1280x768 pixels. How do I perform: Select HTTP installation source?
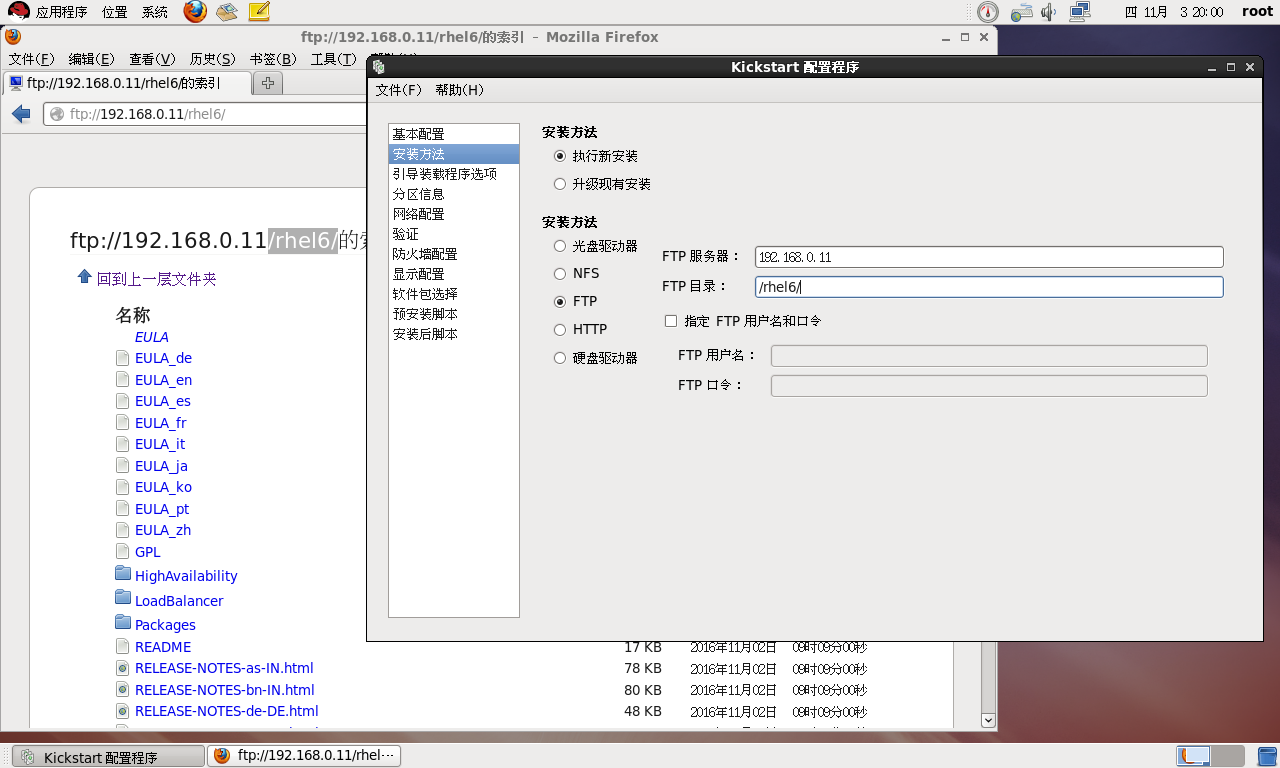click(x=560, y=329)
